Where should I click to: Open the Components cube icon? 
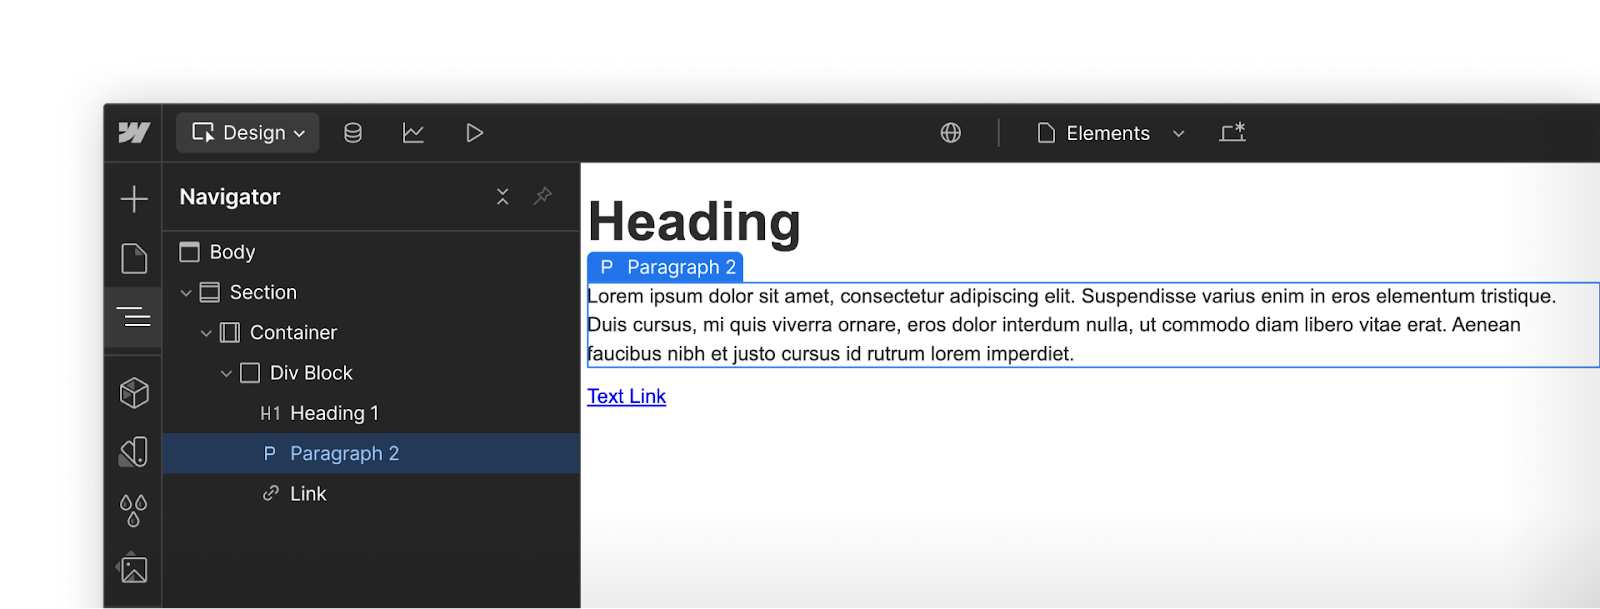pos(134,393)
